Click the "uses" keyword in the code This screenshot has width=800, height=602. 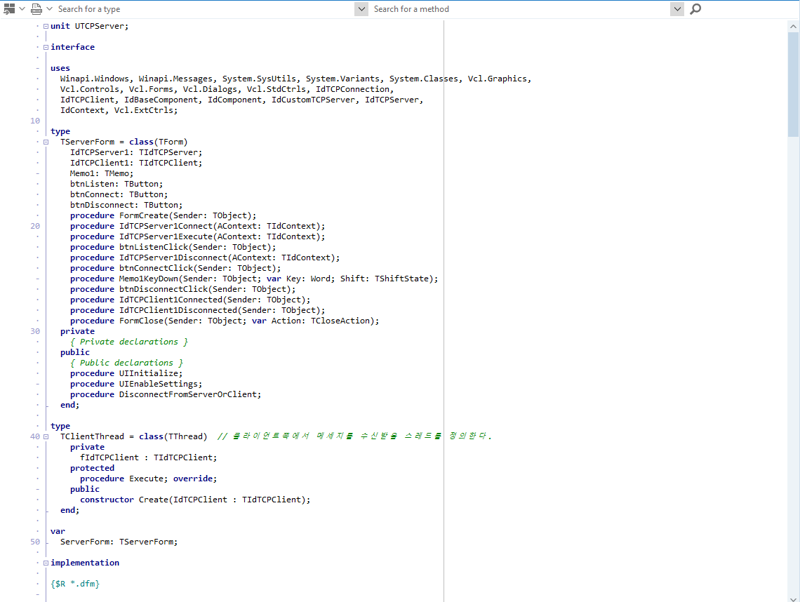coord(60,68)
